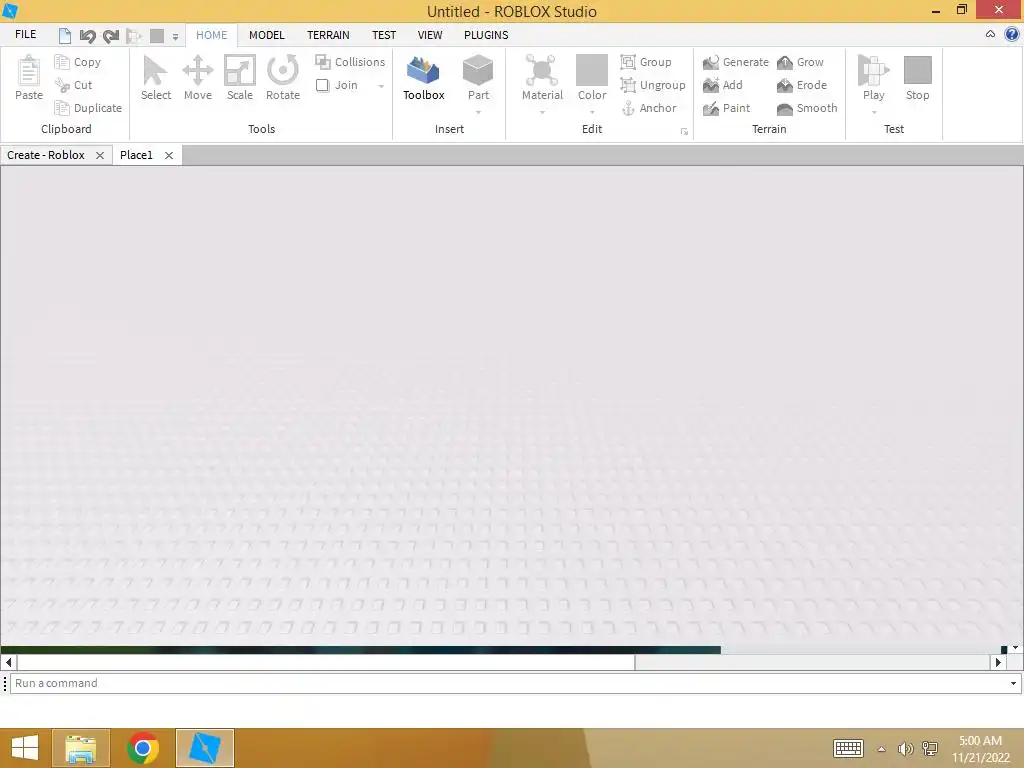Click the Stop test button

(x=917, y=78)
